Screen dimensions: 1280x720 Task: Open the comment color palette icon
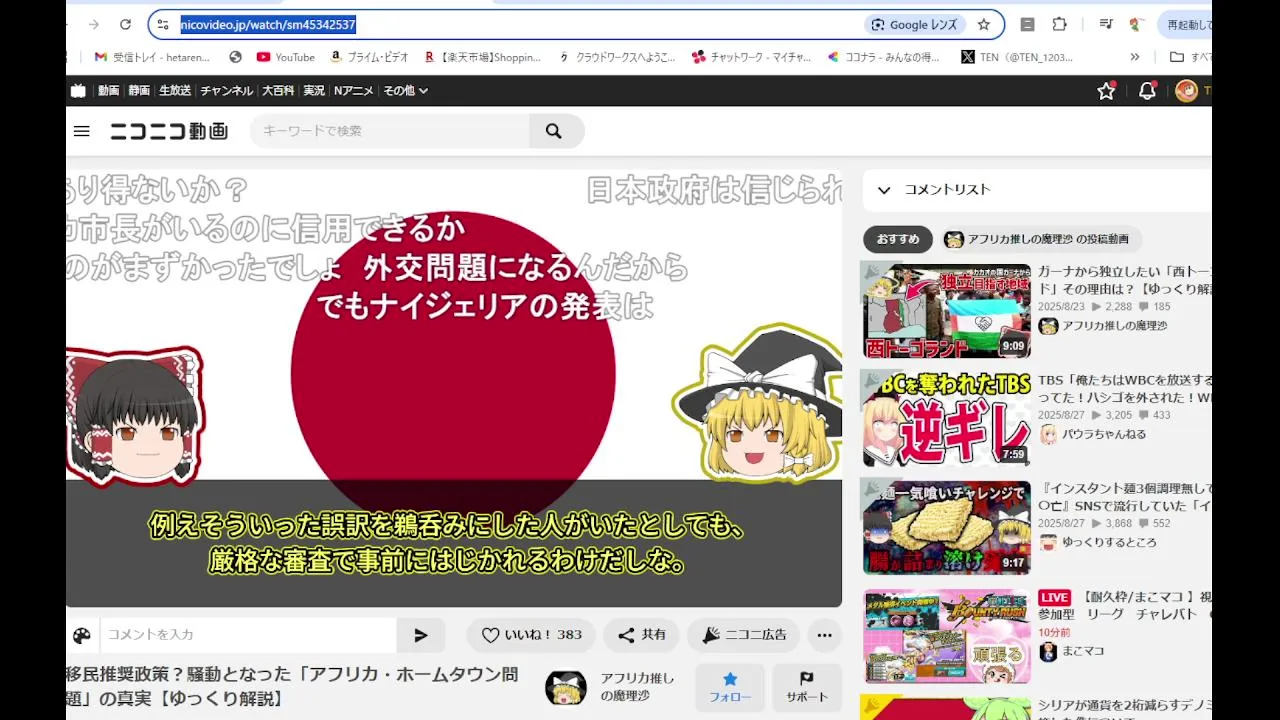click(x=82, y=635)
